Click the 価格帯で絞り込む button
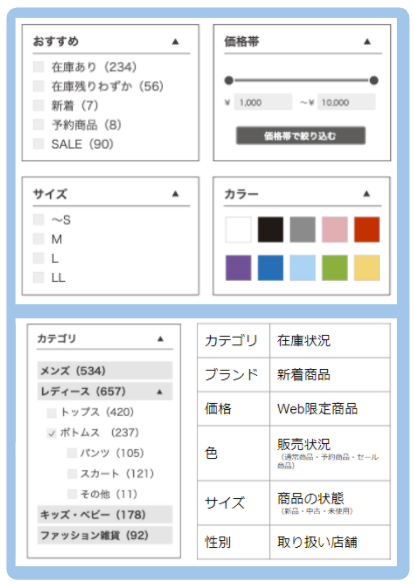Image resolution: width=414 pixels, height=585 pixels. pyautogui.click(x=301, y=136)
